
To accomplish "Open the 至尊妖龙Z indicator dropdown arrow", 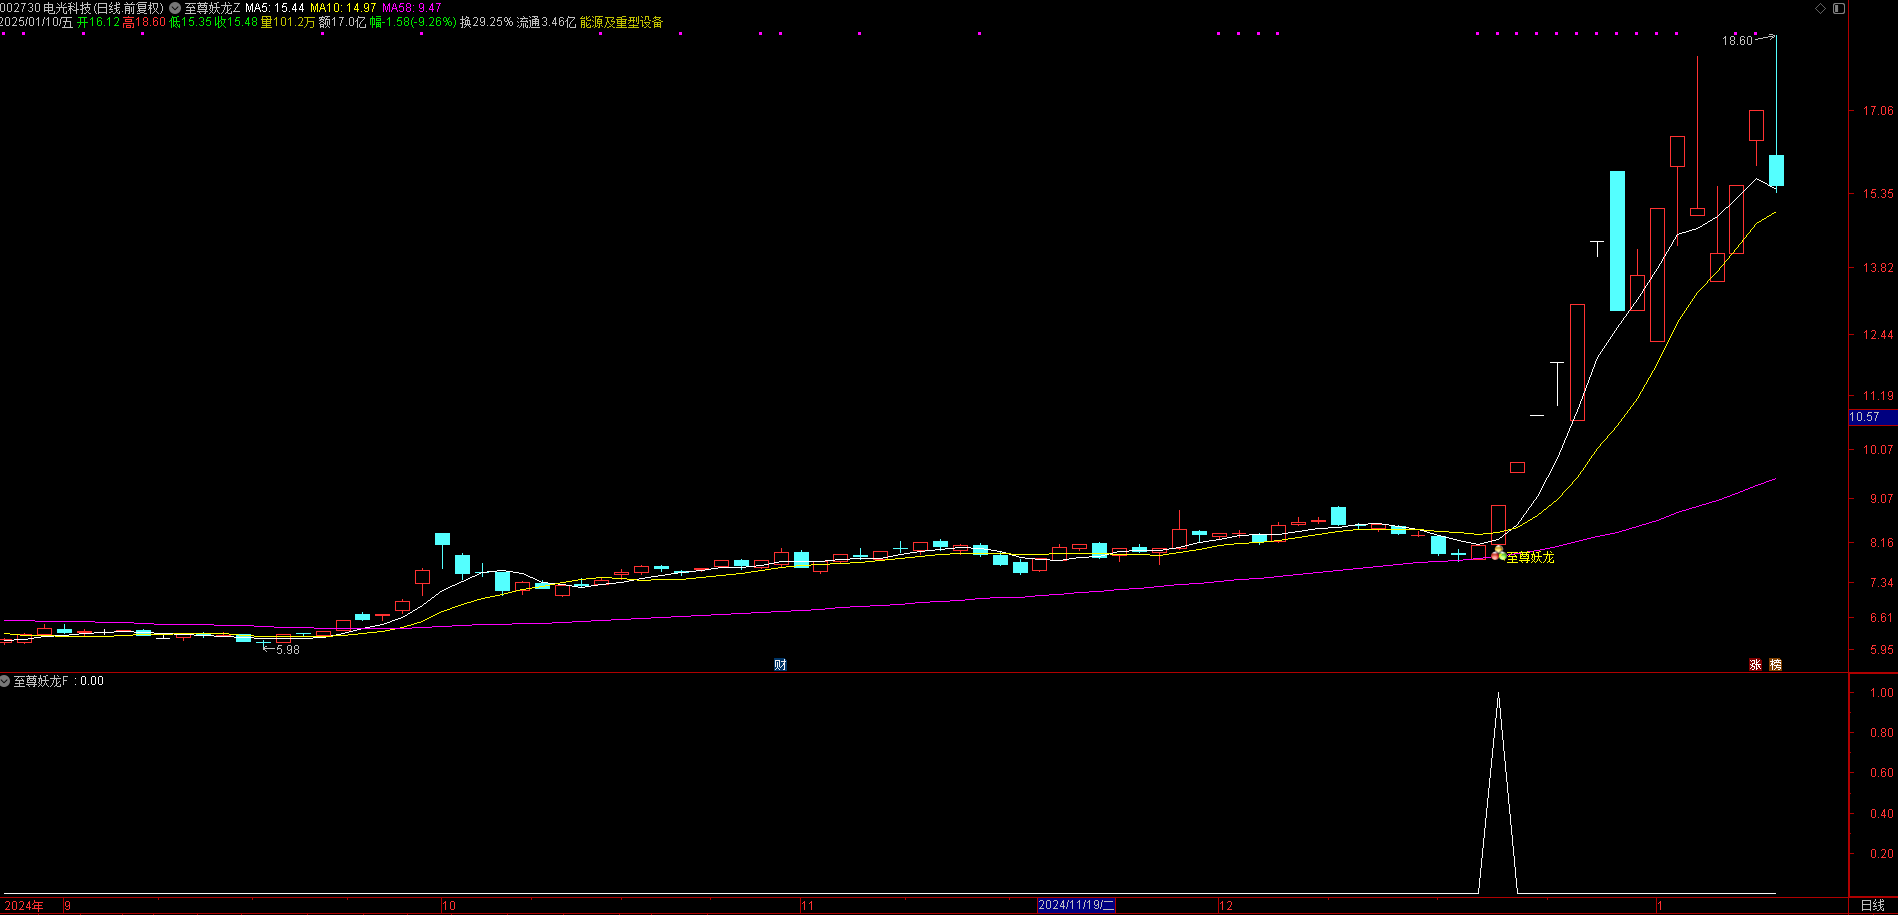I will pos(175,8).
